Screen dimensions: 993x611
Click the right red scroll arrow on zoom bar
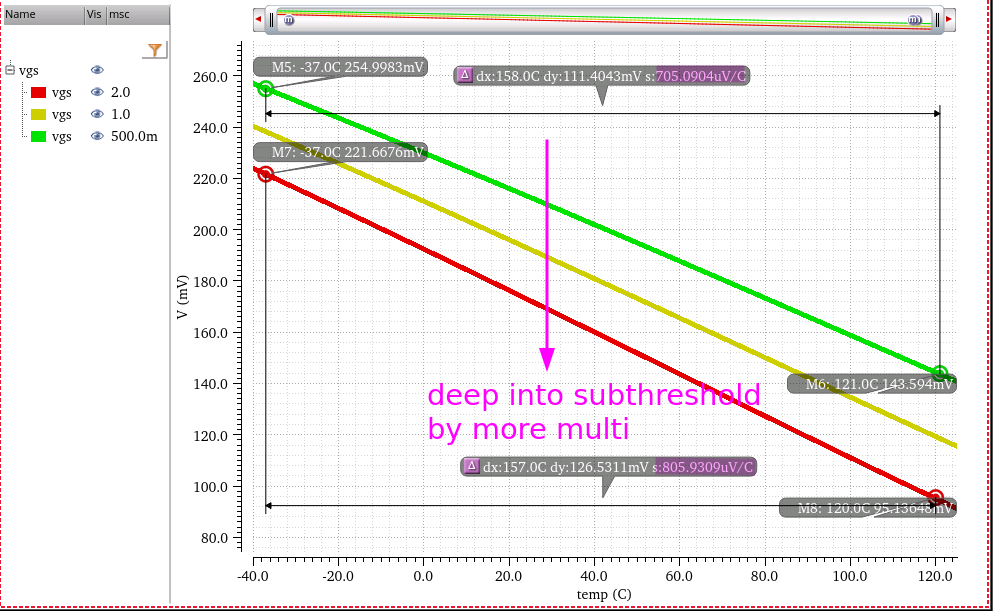949,20
